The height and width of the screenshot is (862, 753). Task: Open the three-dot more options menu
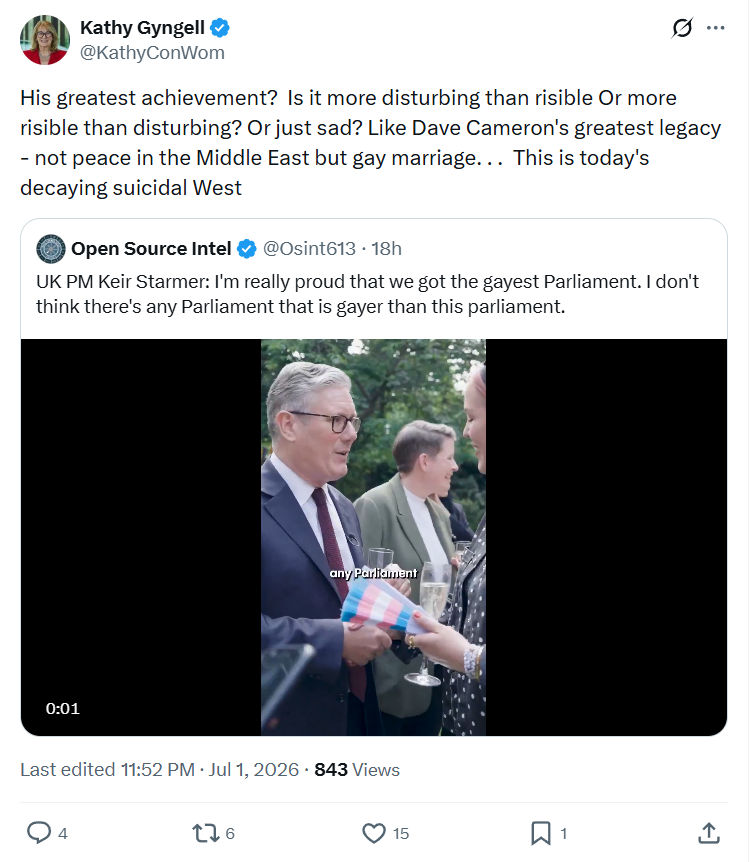click(x=715, y=27)
